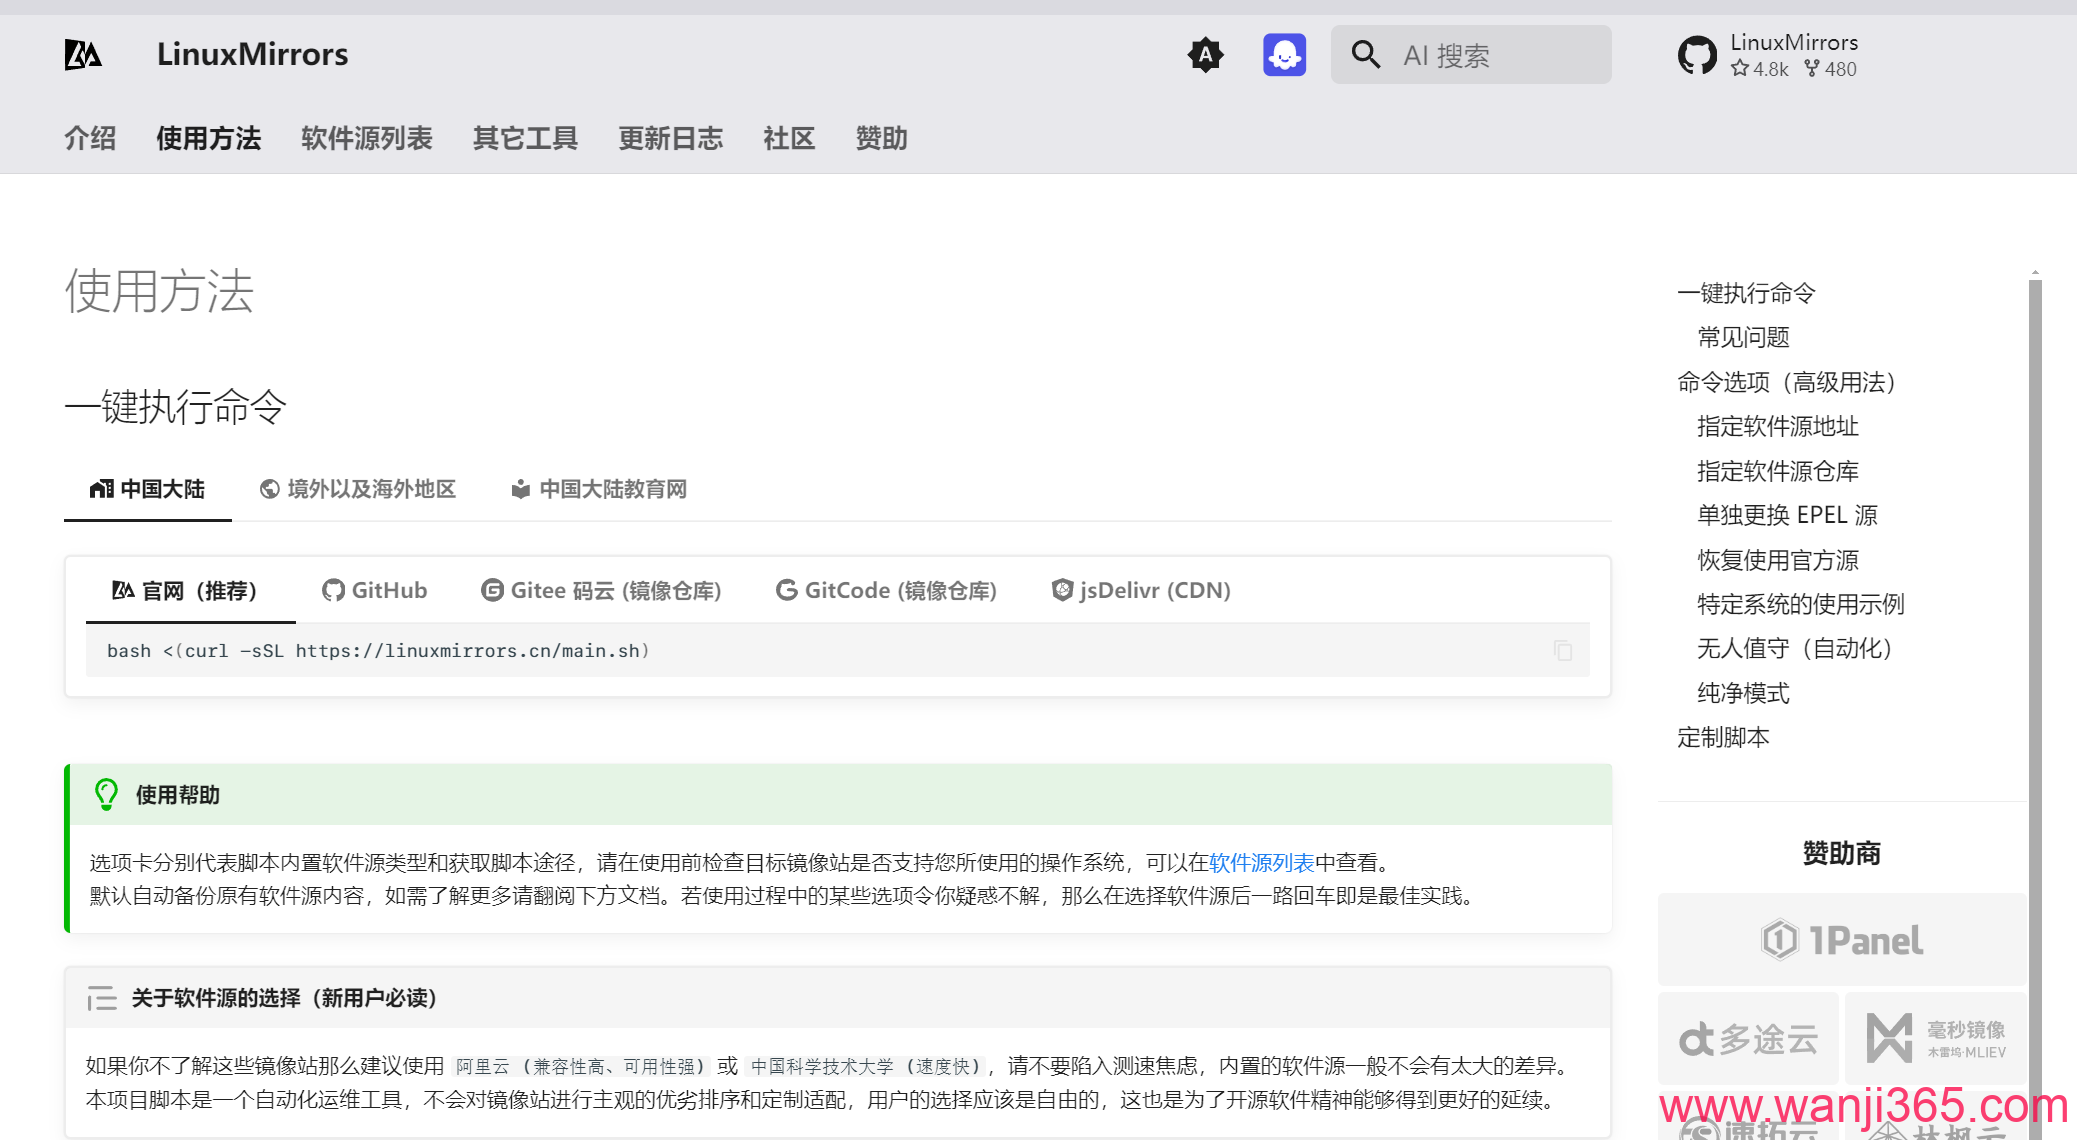
Task: Open the 更新日志 navigation tab
Action: click(670, 138)
